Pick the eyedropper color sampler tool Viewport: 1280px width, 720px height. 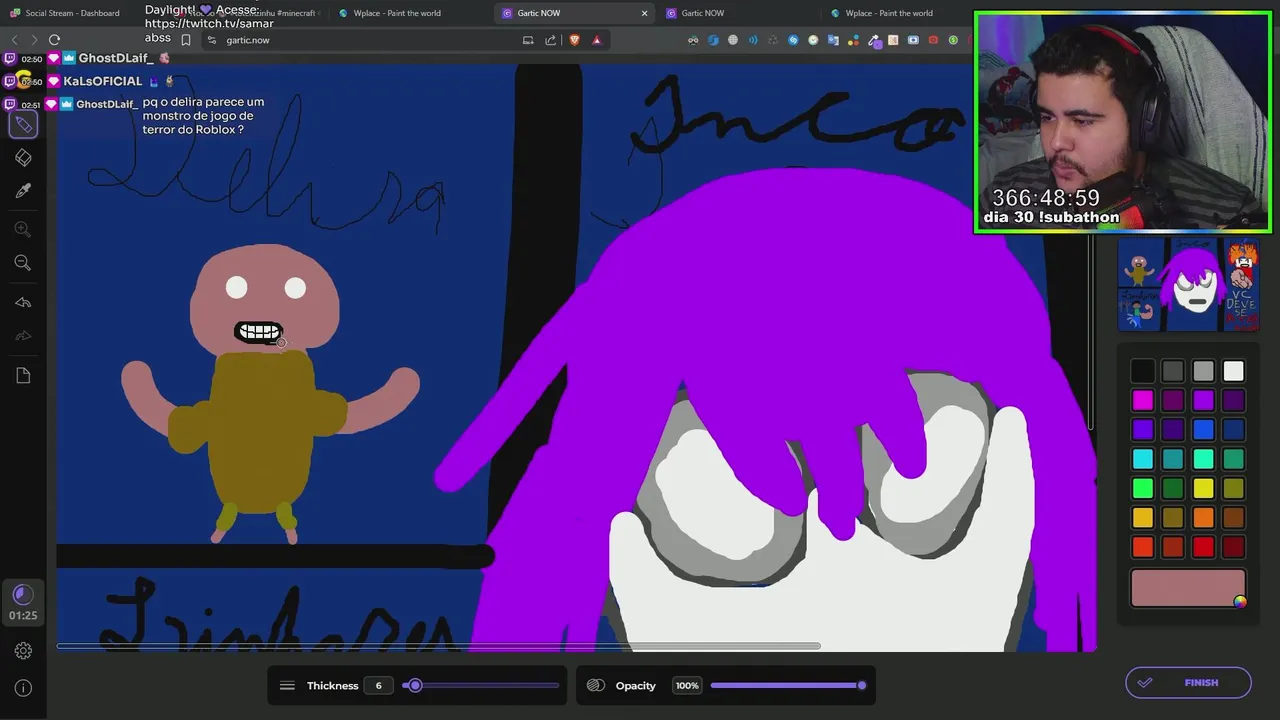(23, 190)
